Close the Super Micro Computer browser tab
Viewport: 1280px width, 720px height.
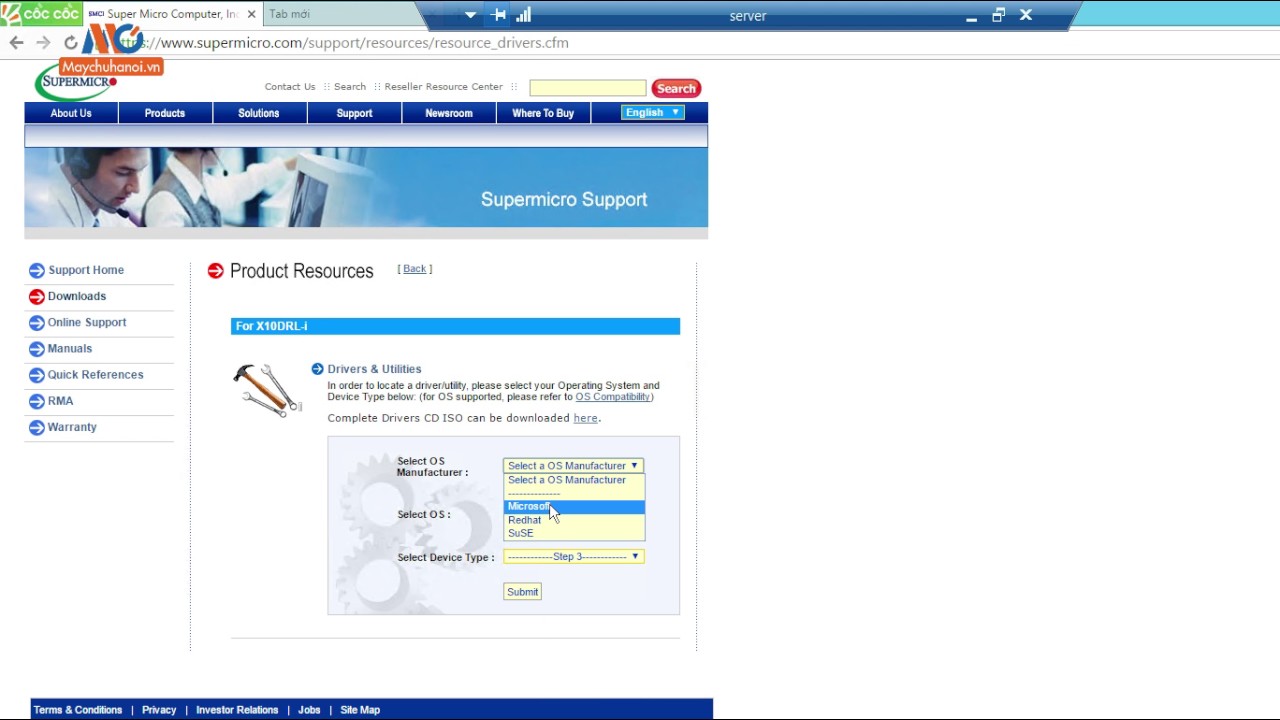[x=251, y=14]
